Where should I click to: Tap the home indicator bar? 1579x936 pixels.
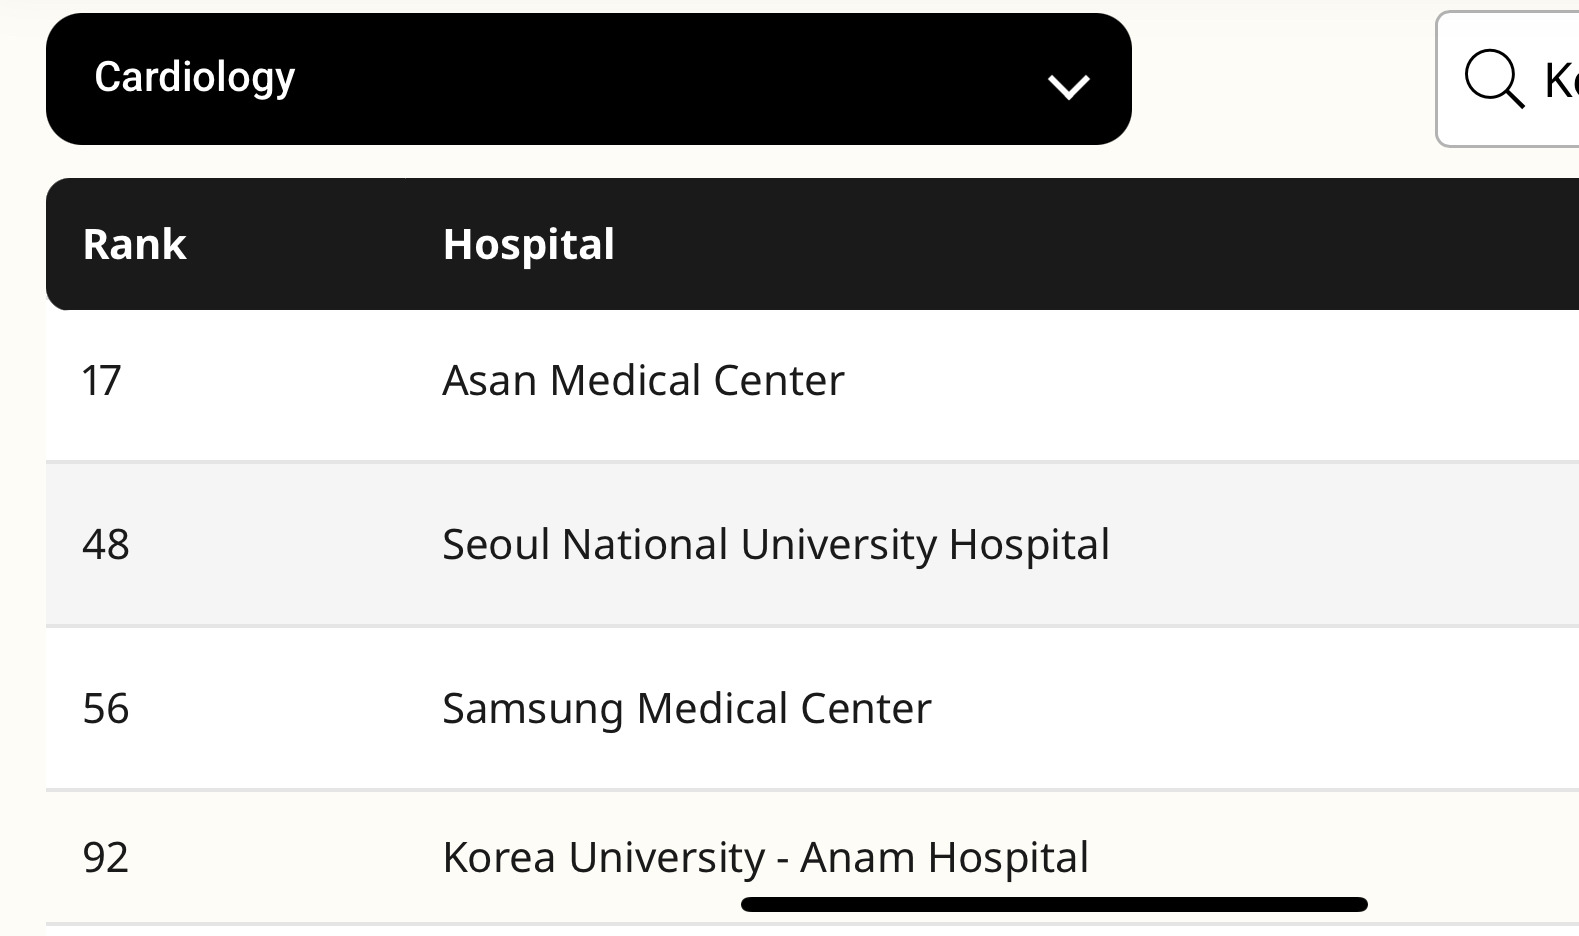click(1053, 905)
